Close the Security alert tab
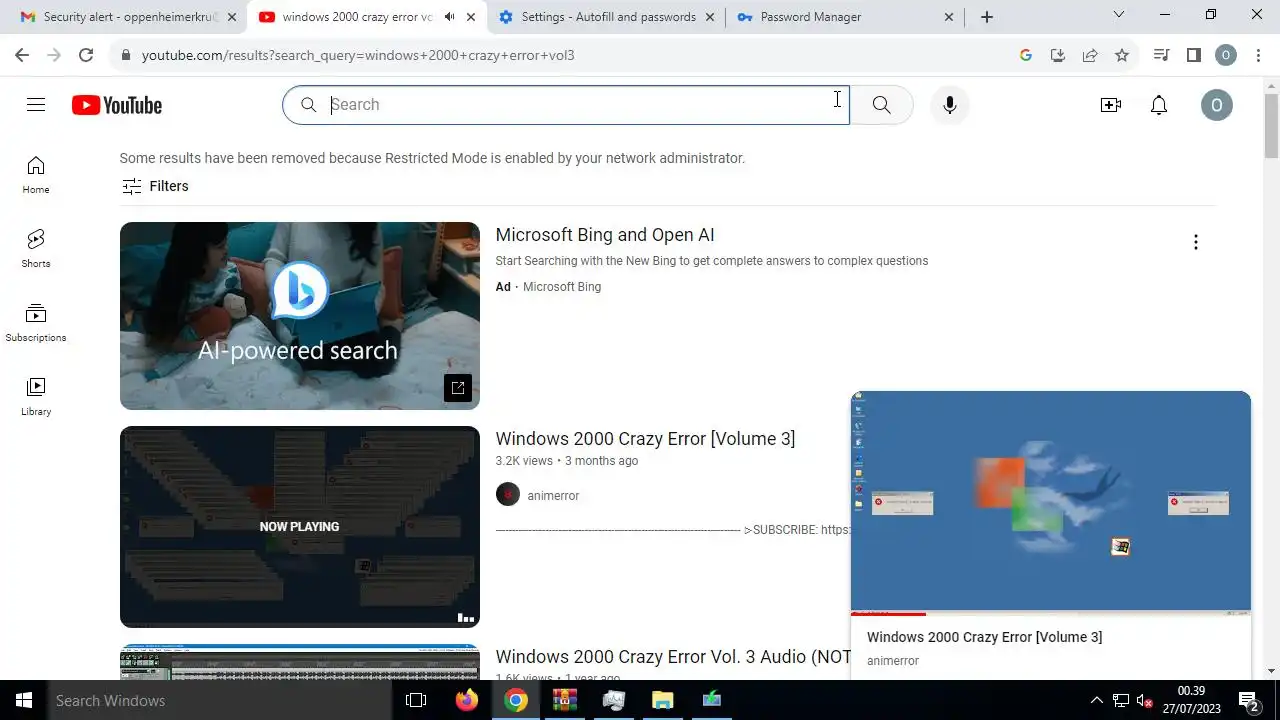This screenshot has height=720, width=1280. tap(231, 17)
